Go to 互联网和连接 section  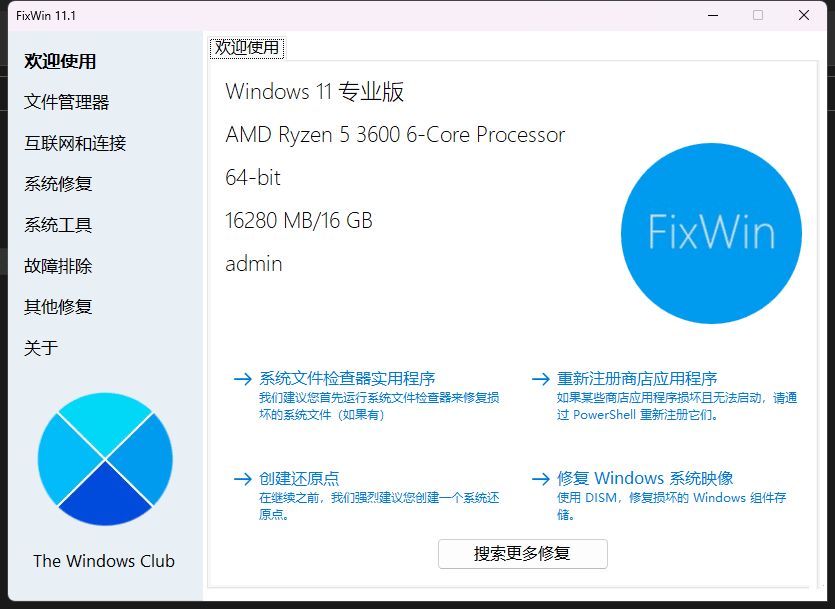click(75, 143)
